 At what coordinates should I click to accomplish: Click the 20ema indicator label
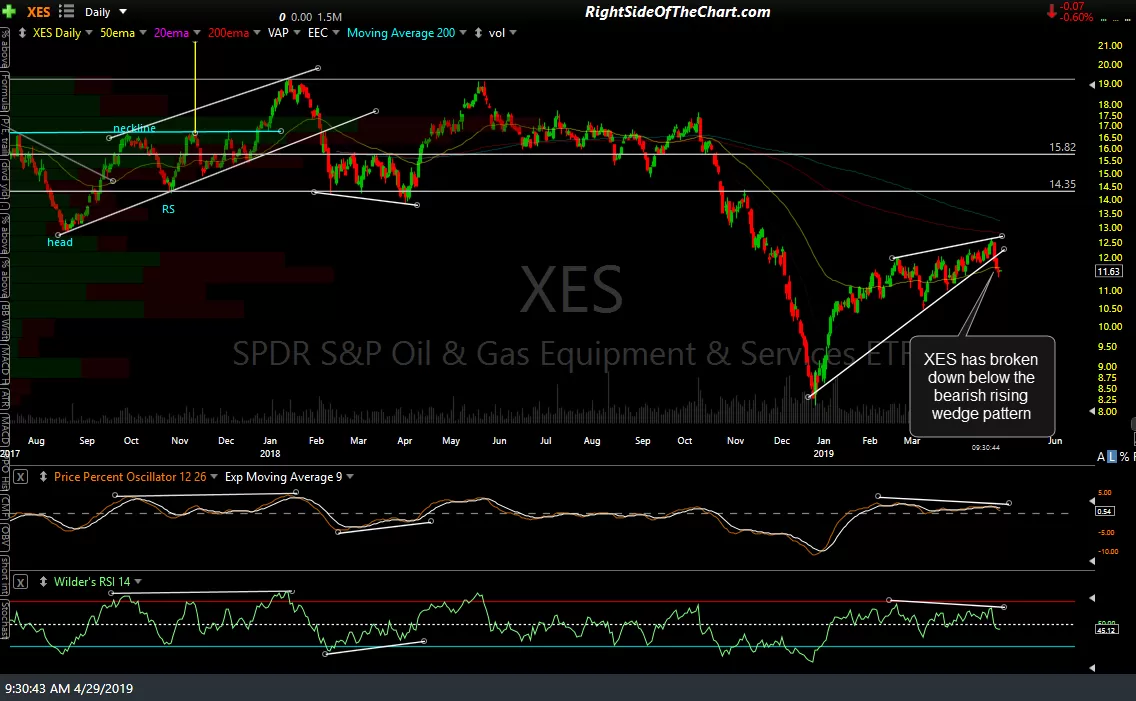pos(171,33)
